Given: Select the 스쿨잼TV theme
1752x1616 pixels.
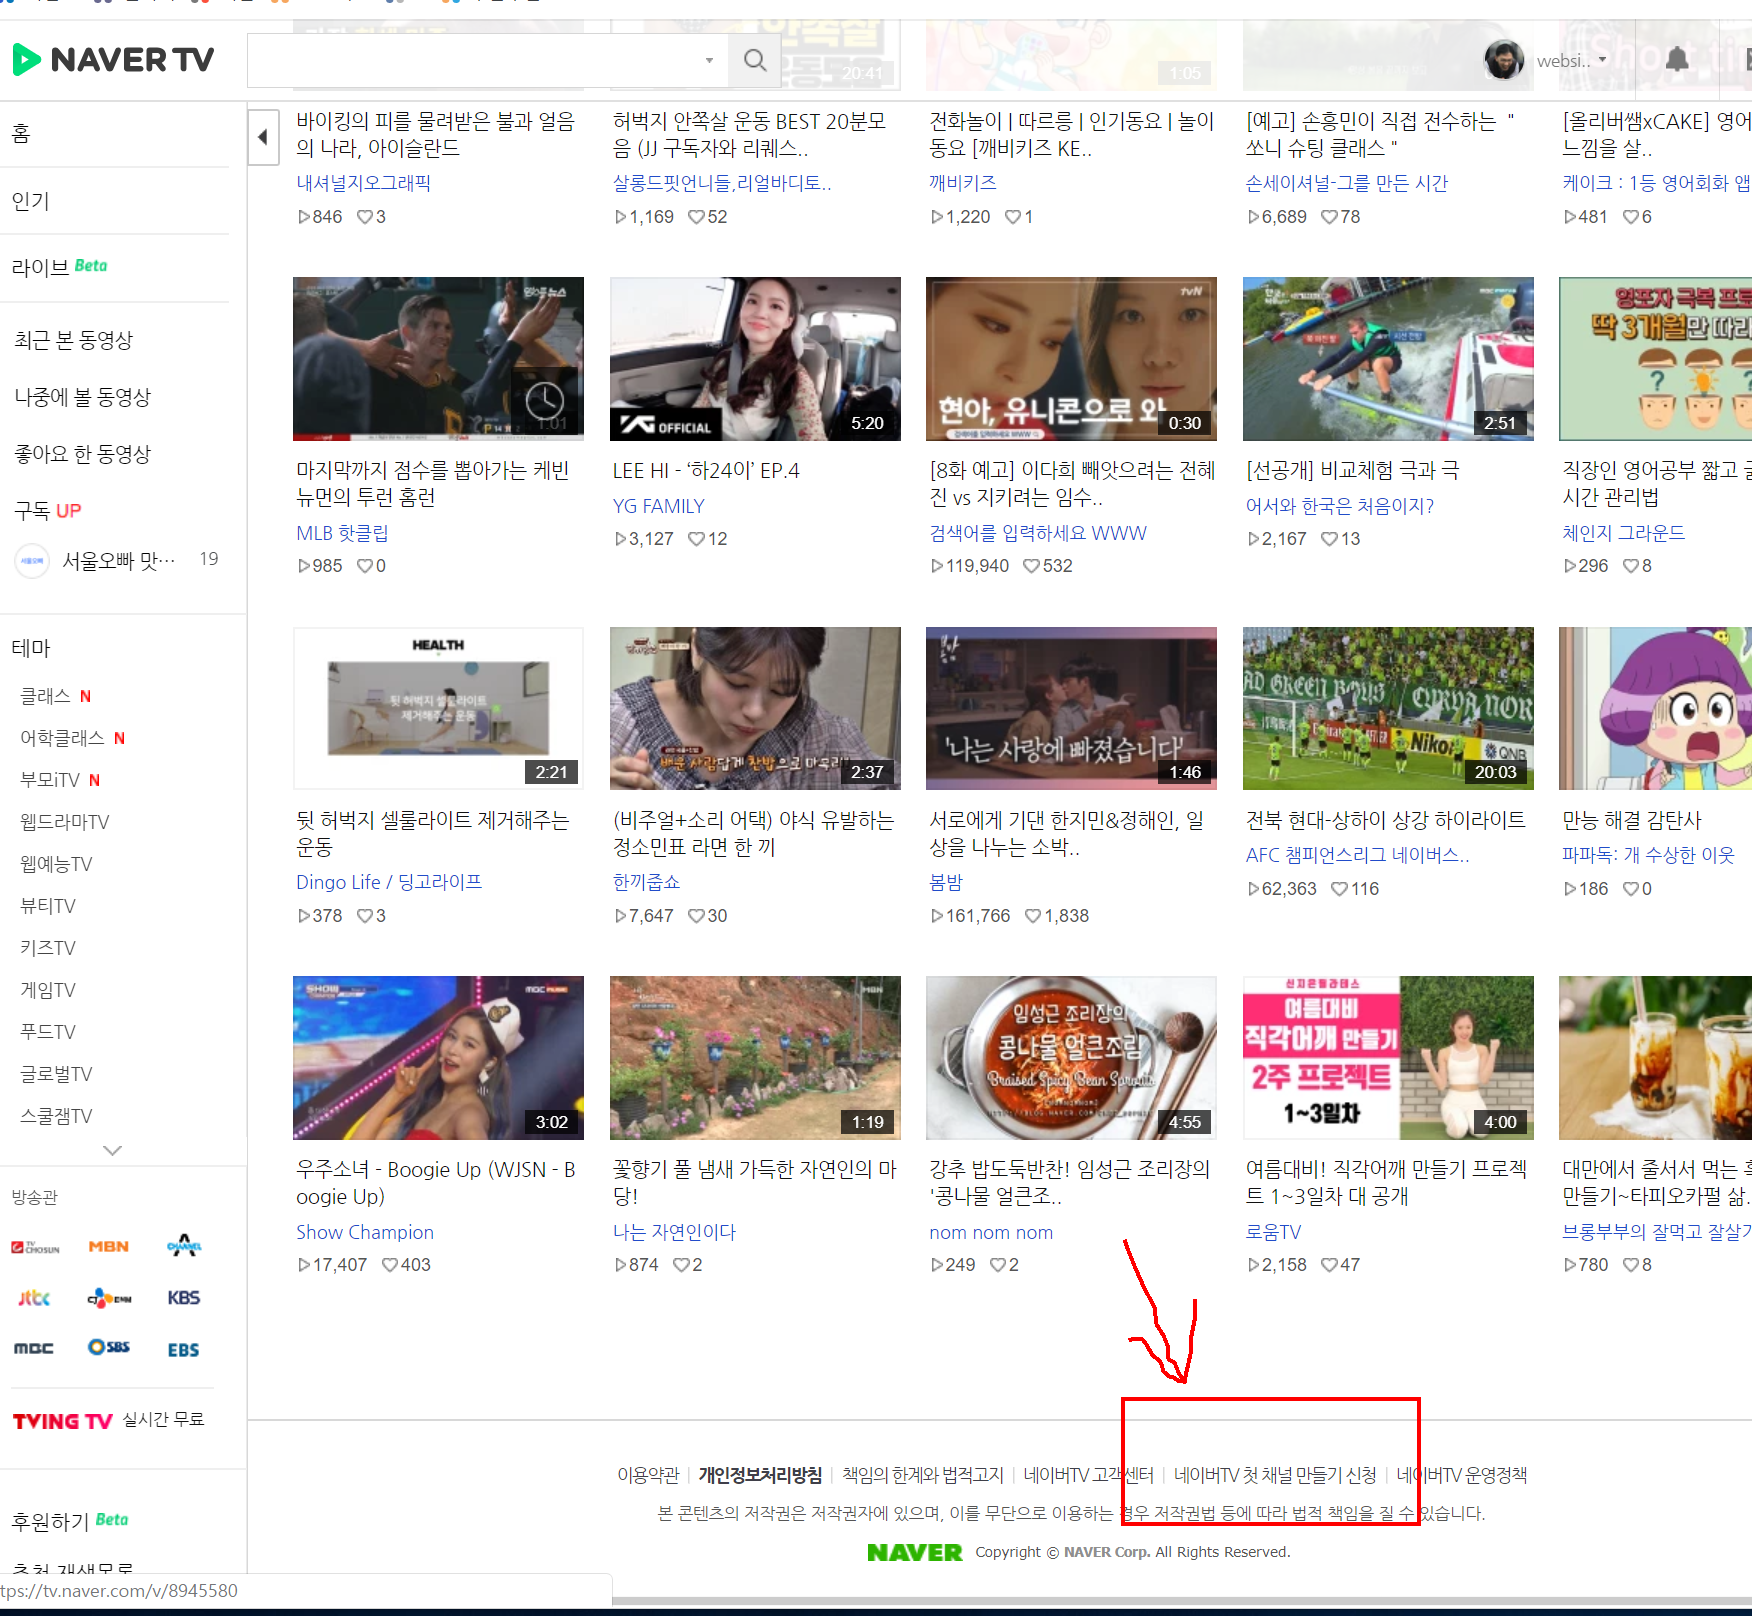Looking at the screenshot, I should (56, 1116).
